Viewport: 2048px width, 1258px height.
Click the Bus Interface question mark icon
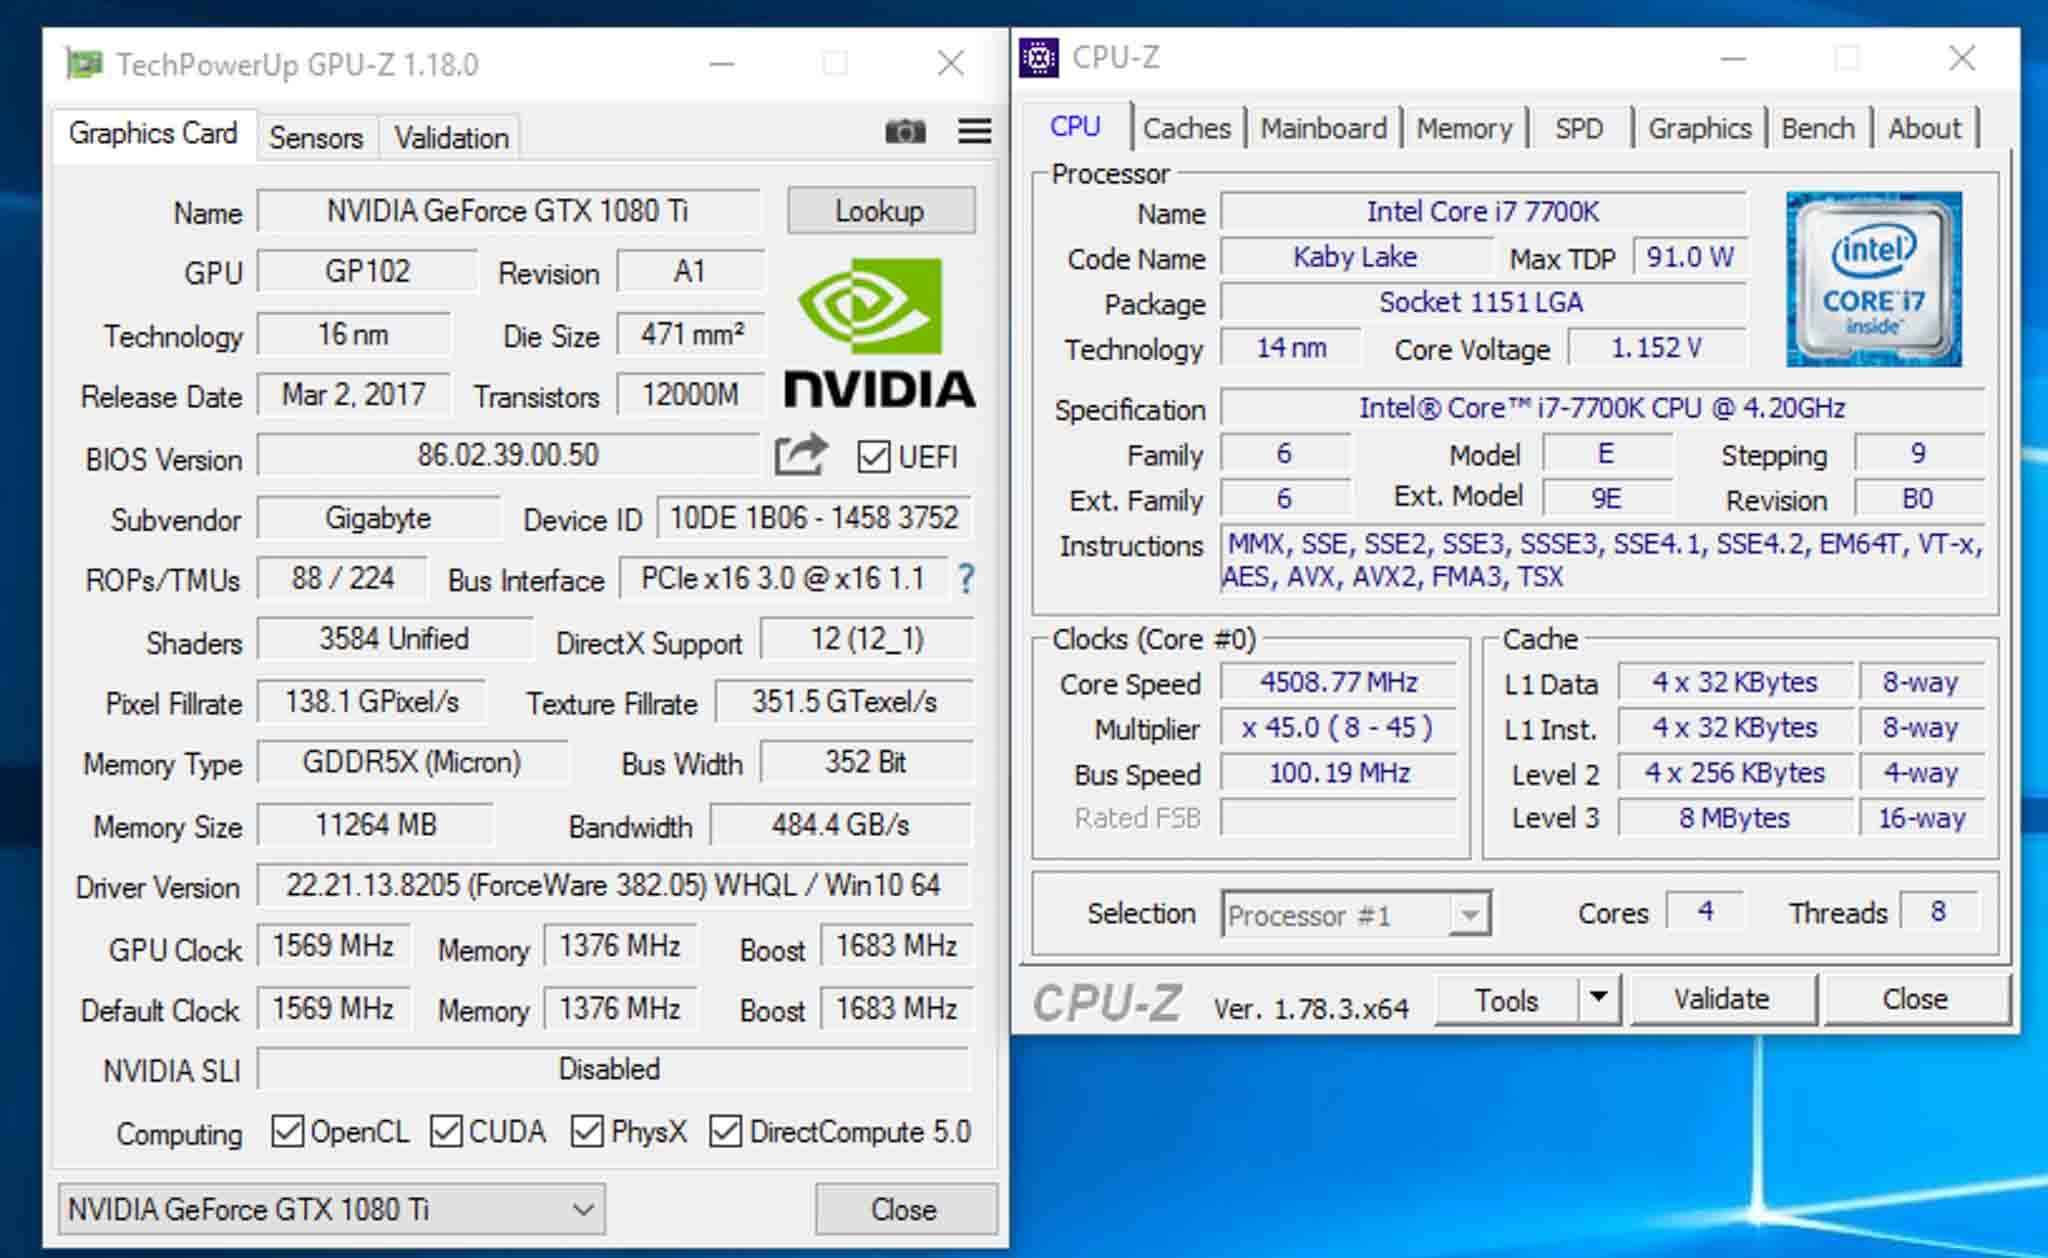tap(965, 578)
